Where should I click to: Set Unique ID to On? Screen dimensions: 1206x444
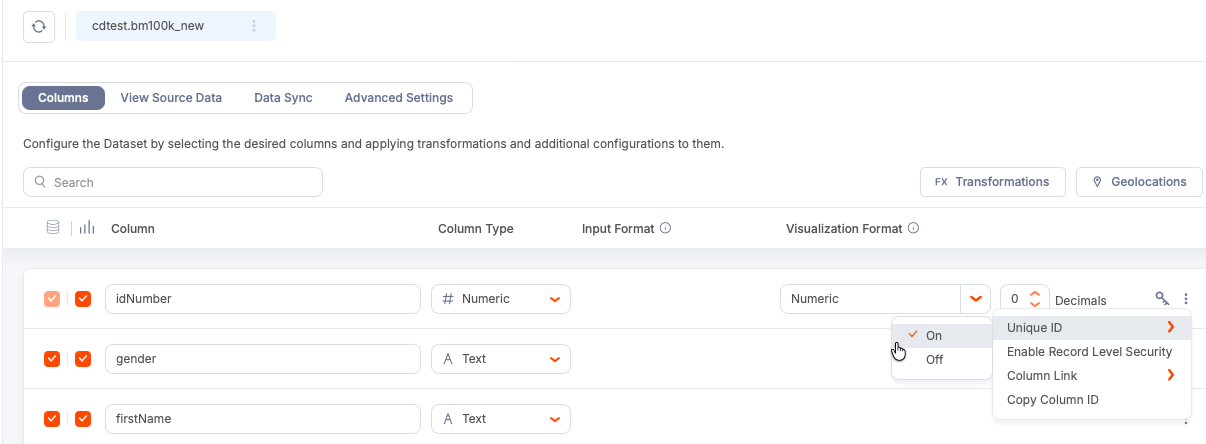[x=942, y=336]
